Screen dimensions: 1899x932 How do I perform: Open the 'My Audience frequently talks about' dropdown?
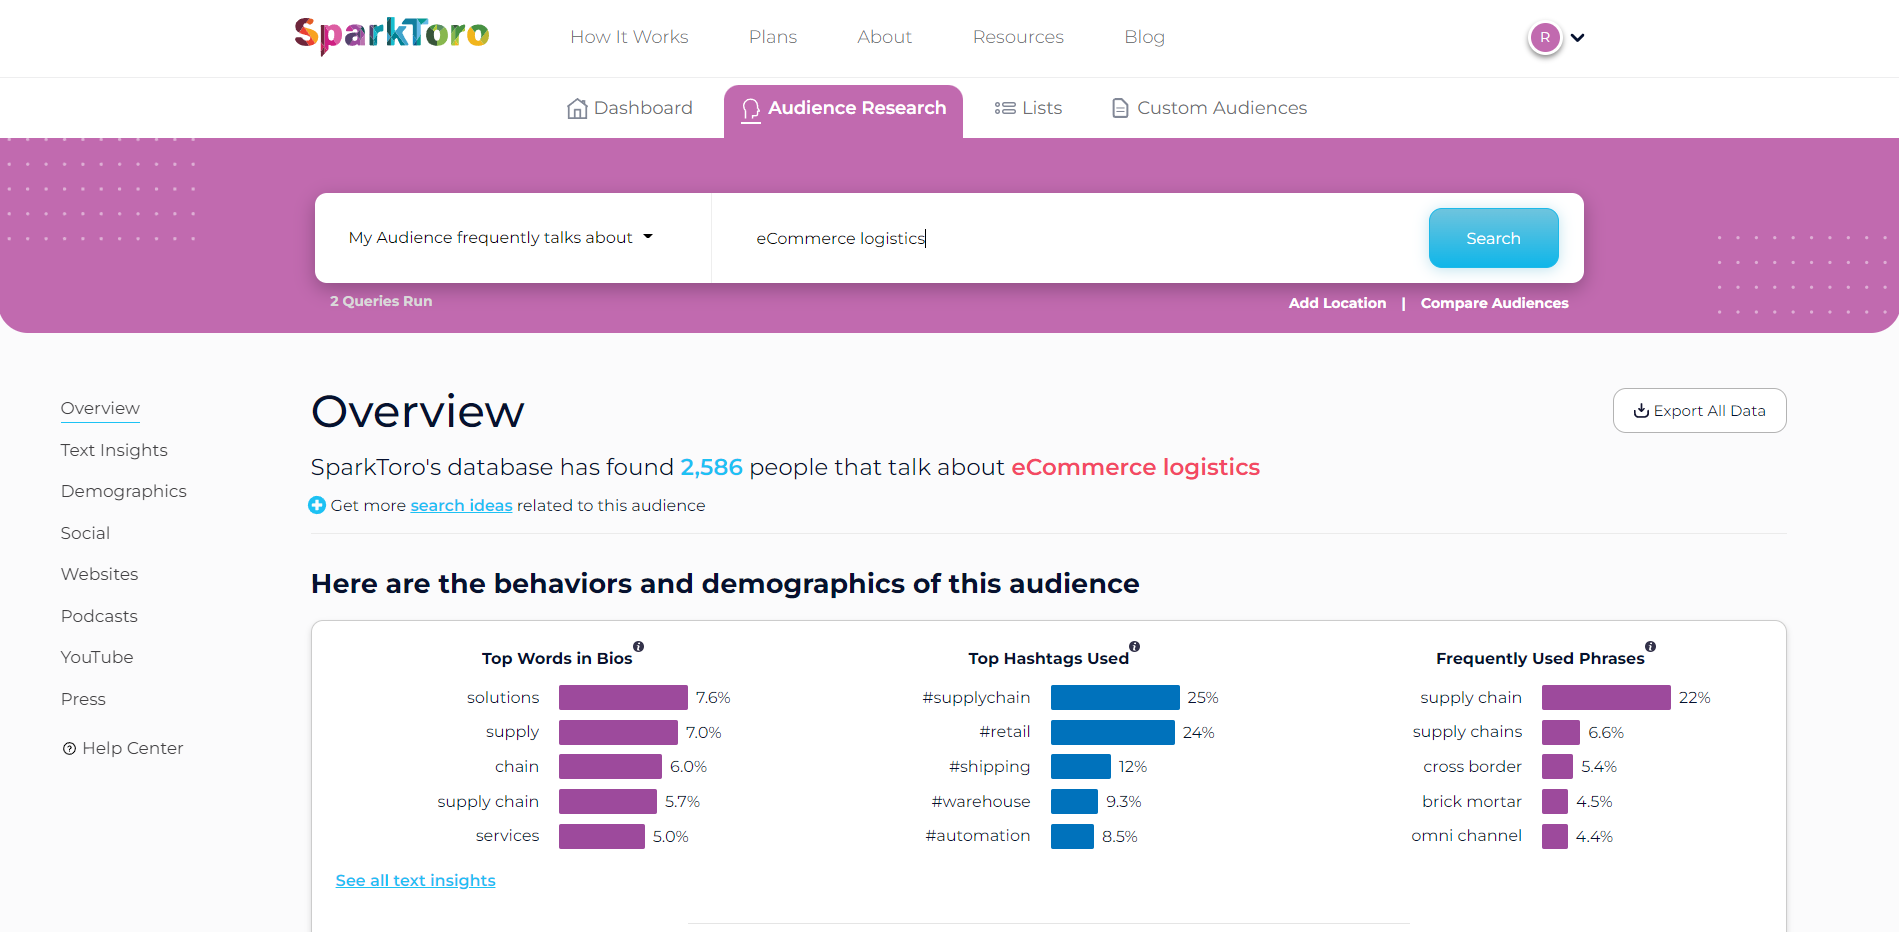[500, 238]
